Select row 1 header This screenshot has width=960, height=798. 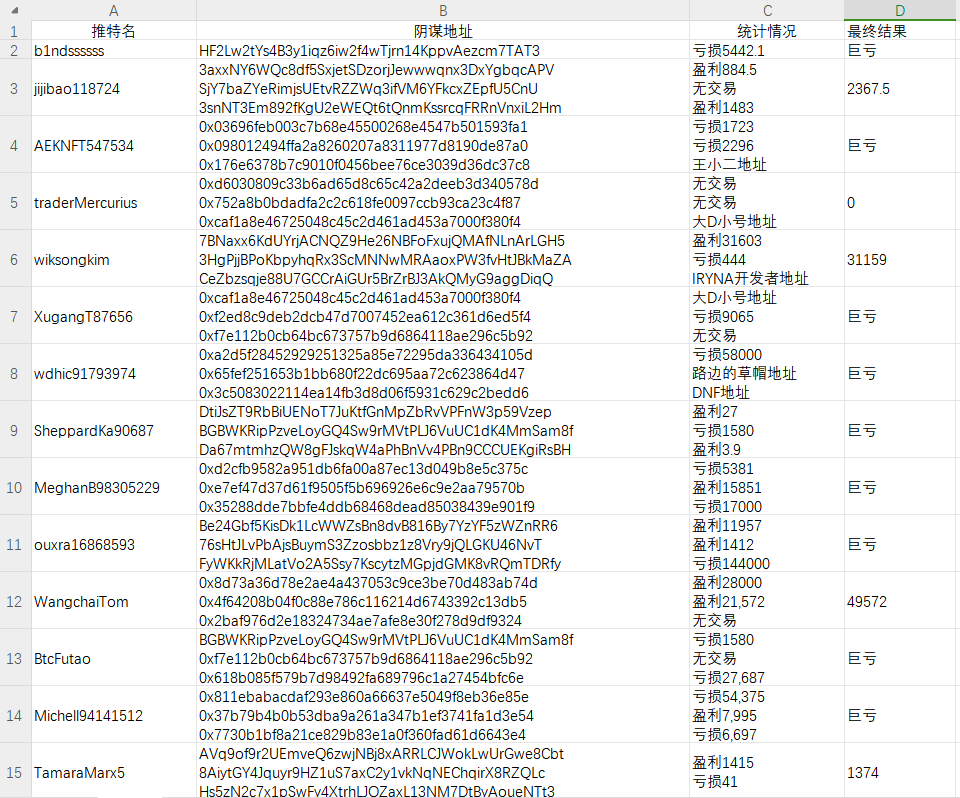click(15, 31)
